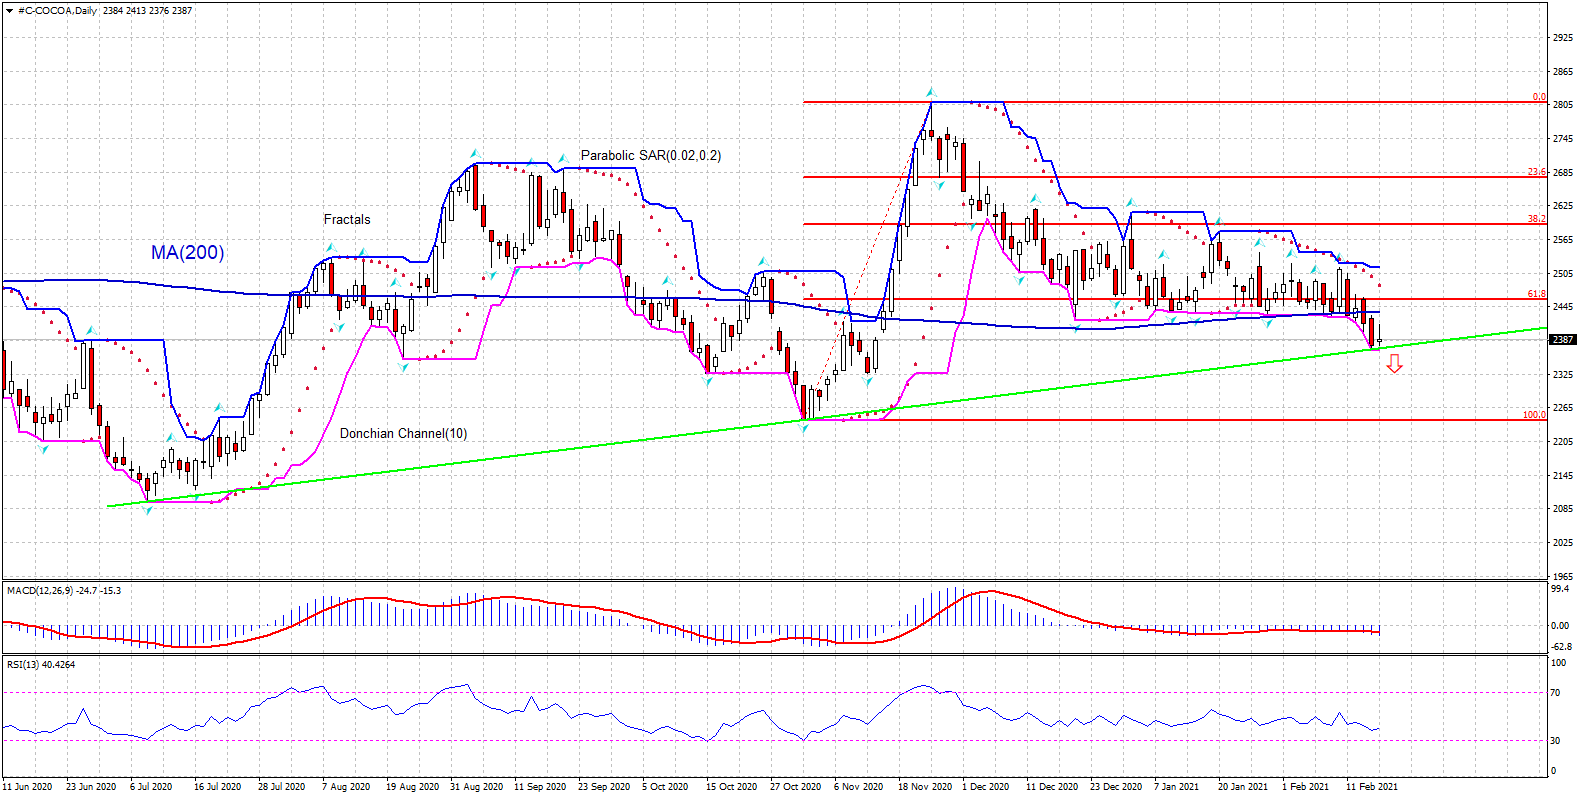Click the small triangle before #C-COCOA title
This screenshot has width=1587, height=798.
[9, 11]
